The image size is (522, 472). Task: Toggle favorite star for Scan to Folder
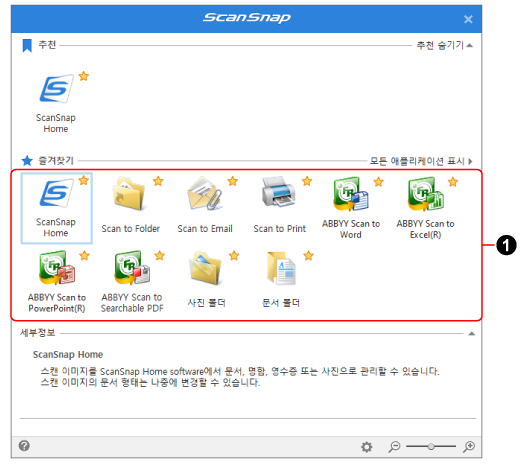[x=158, y=181]
